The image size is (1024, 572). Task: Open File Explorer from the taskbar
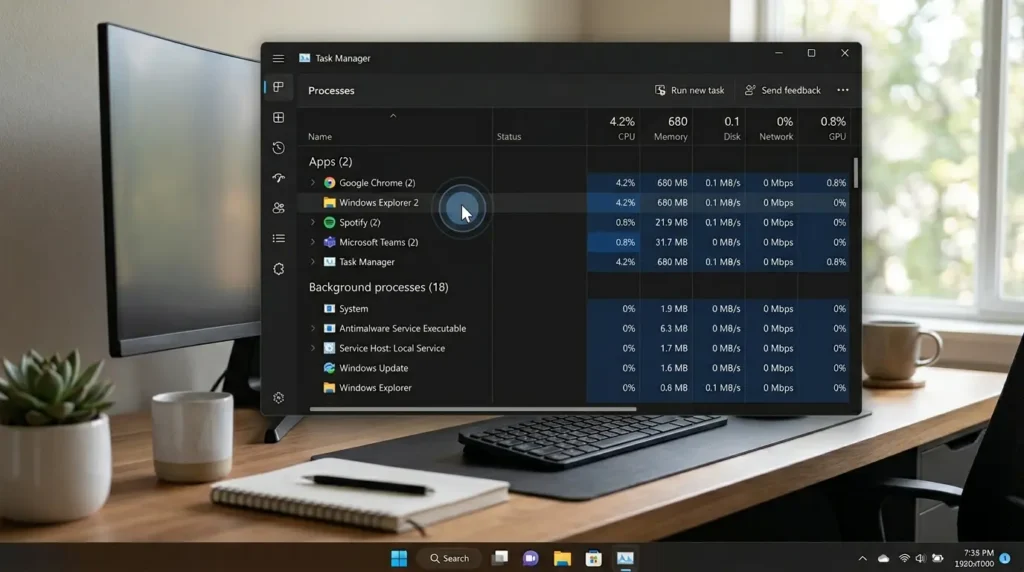point(562,558)
